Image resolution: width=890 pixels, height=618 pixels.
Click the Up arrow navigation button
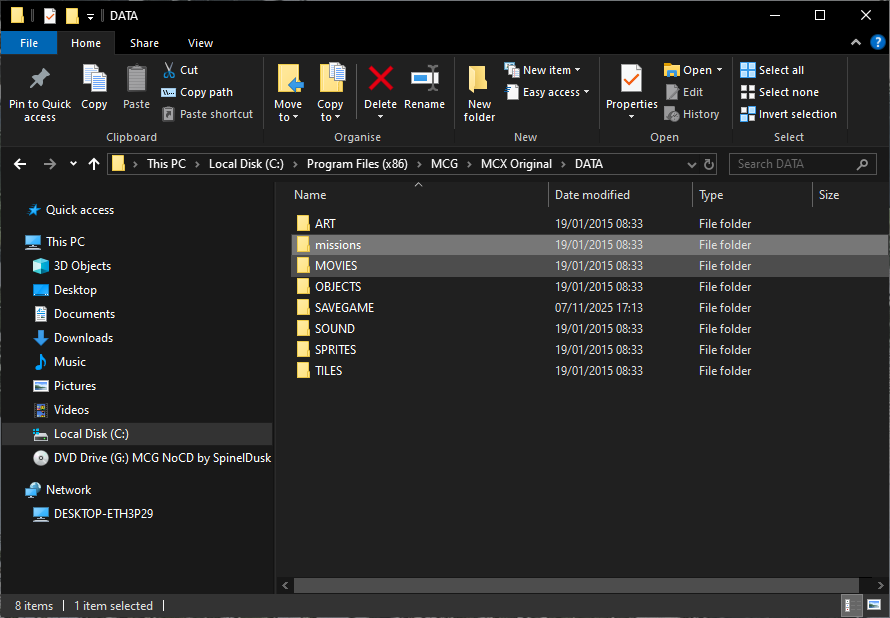pos(94,164)
